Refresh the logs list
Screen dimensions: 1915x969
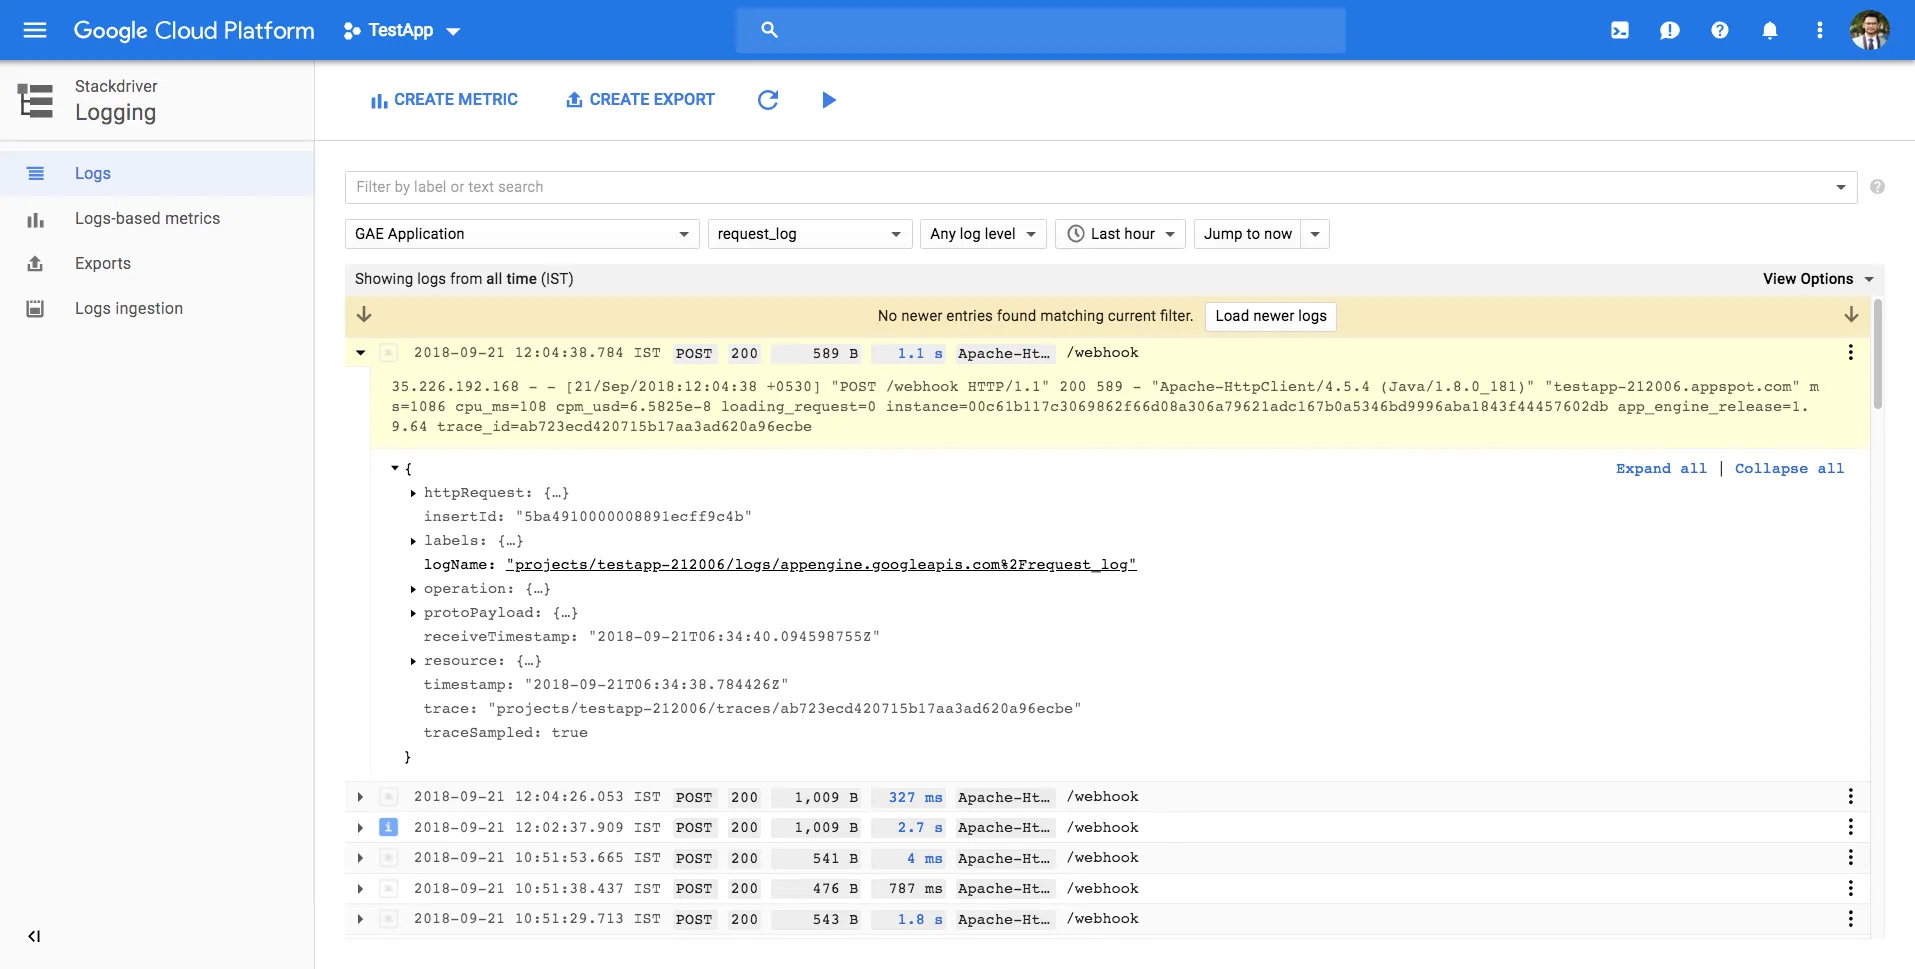768,100
